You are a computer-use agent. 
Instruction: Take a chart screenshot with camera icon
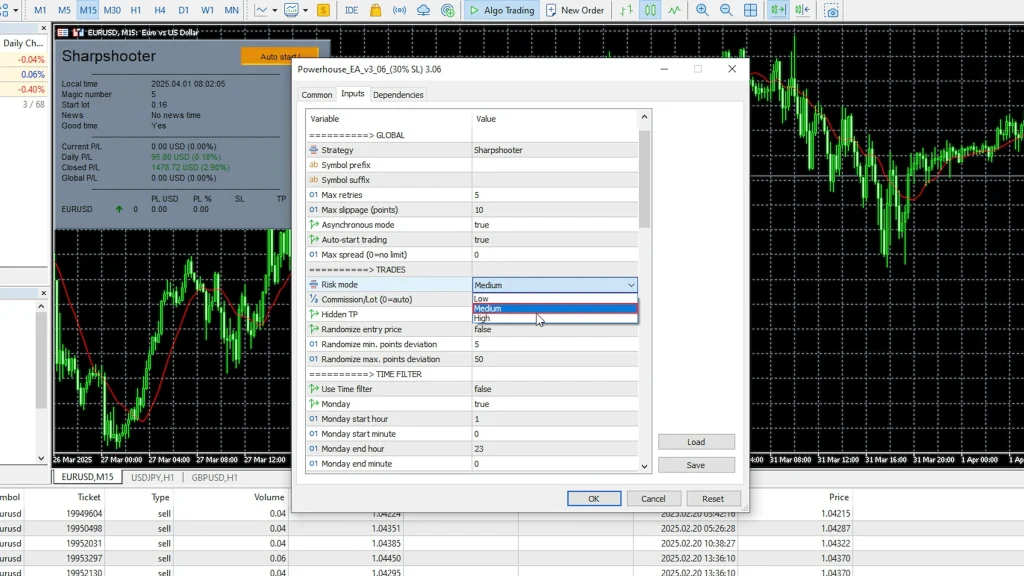(x=832, y=10)
